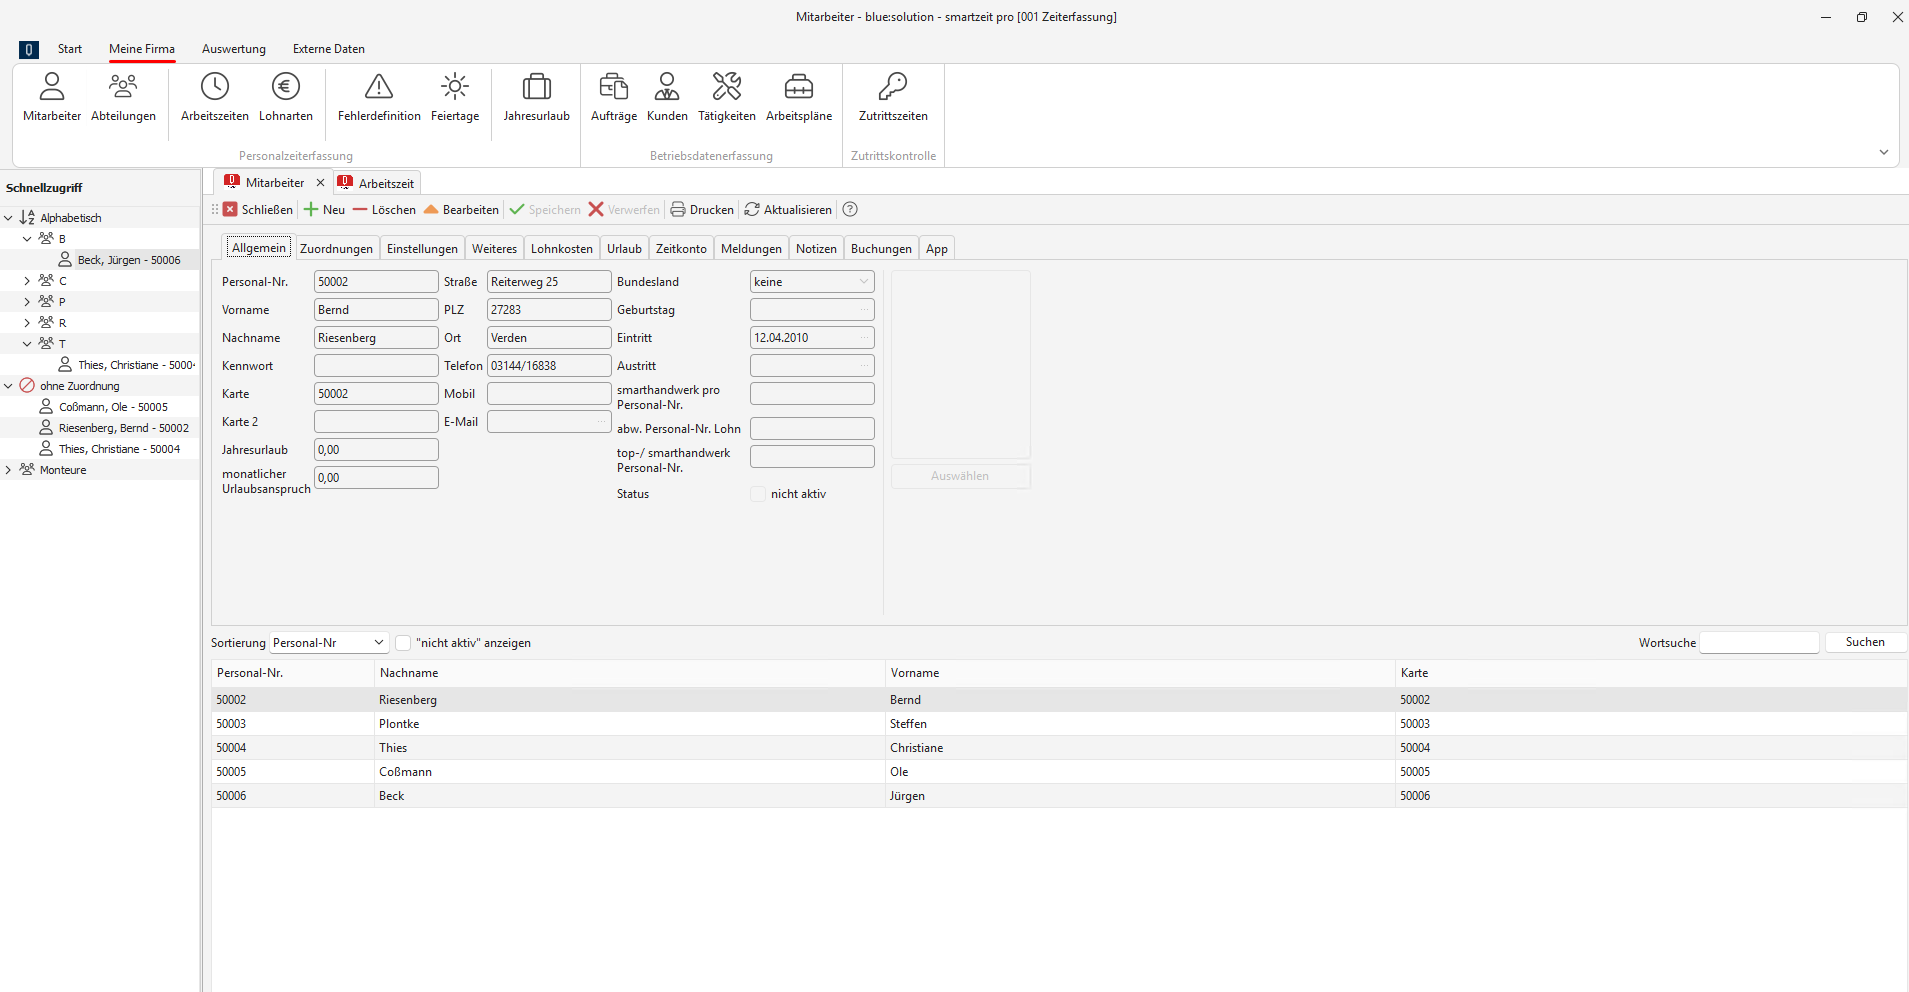The height and width of the screenshot is (992, 1909).
Task: Click the Suchen button
Action: click(1865, 643)
